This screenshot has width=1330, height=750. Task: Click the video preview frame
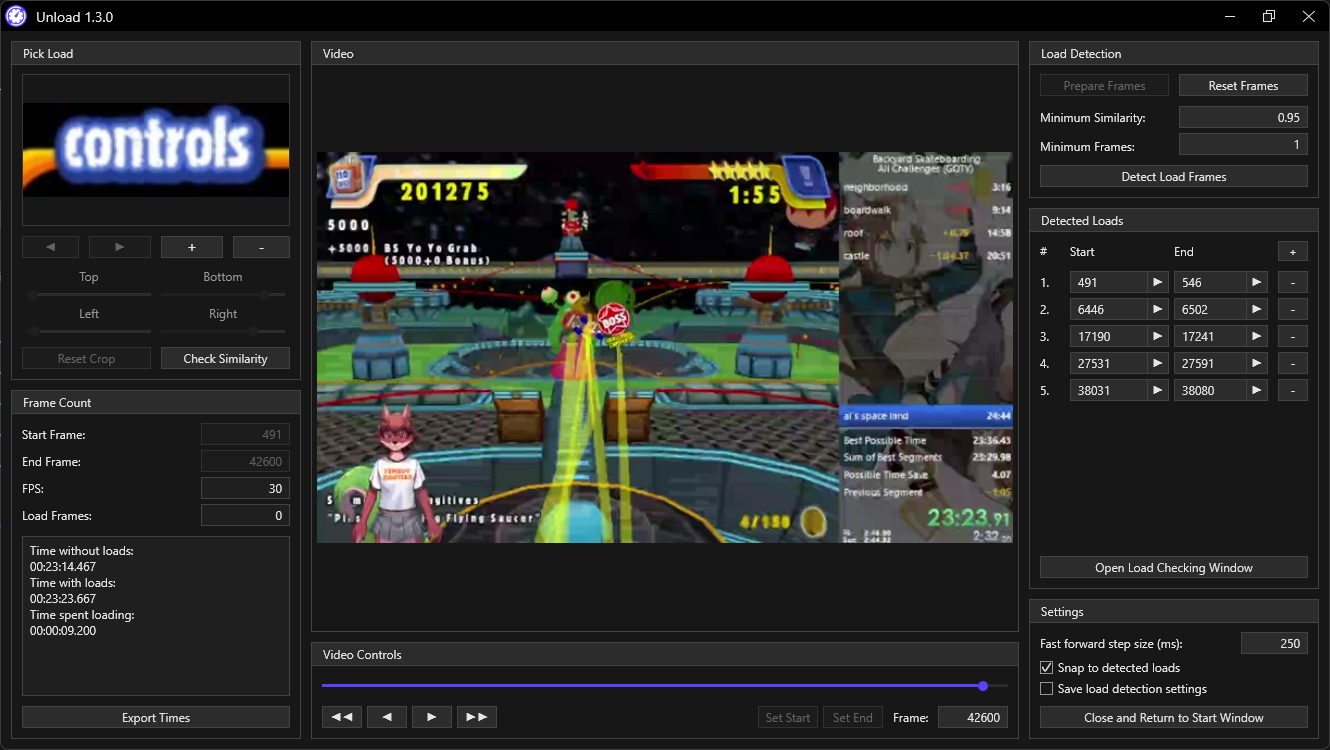click(x=665, y=347)
